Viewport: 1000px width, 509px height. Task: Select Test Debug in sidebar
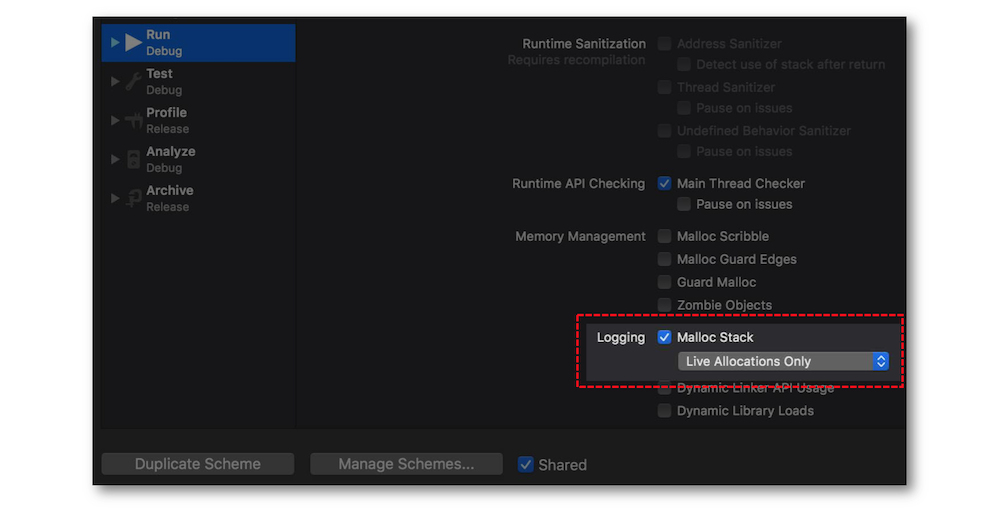tap(198, 82)
